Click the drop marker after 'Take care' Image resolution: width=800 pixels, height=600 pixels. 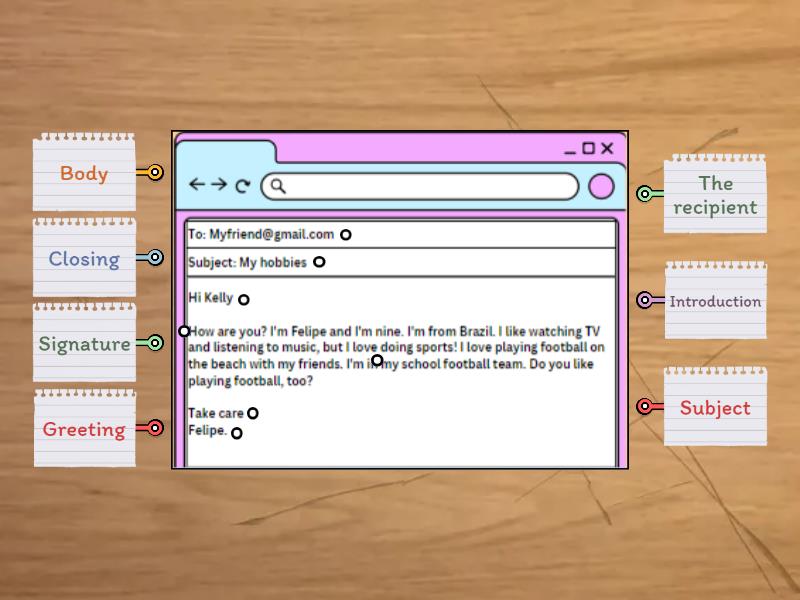(253, 413)
